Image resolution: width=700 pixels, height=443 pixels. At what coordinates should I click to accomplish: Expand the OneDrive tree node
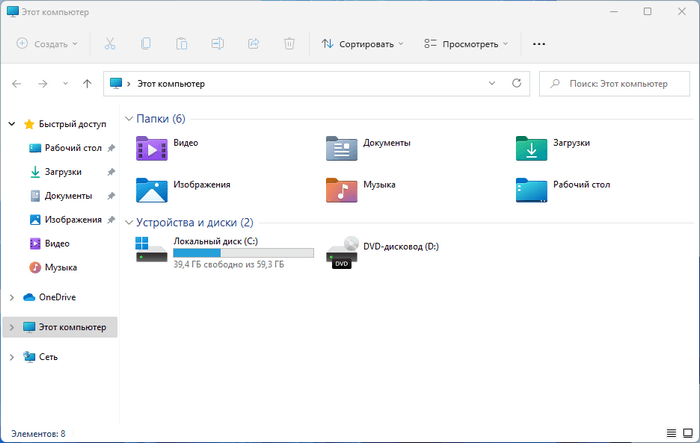point(12,297)
